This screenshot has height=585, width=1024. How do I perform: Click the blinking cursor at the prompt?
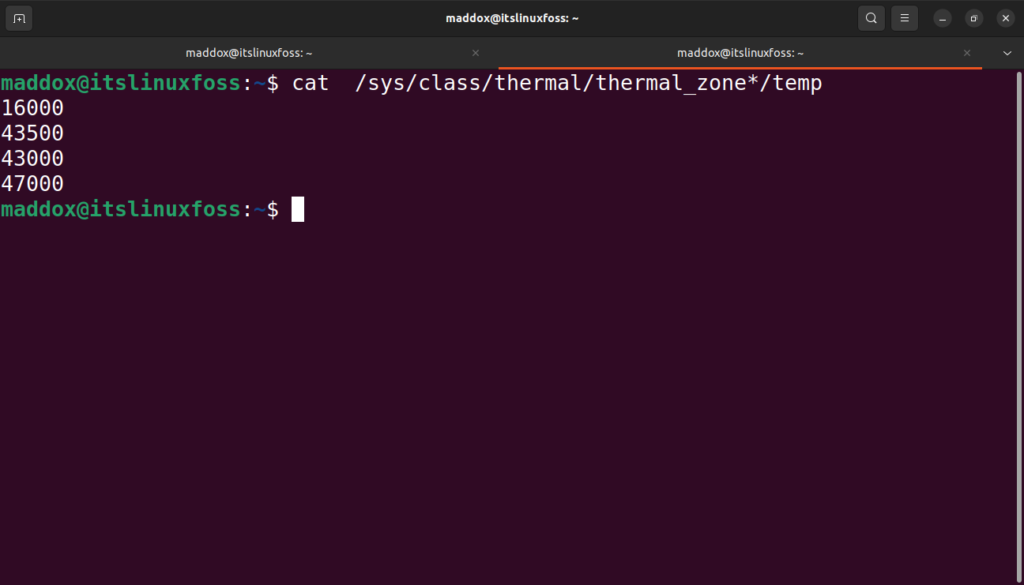click(297, 209)
